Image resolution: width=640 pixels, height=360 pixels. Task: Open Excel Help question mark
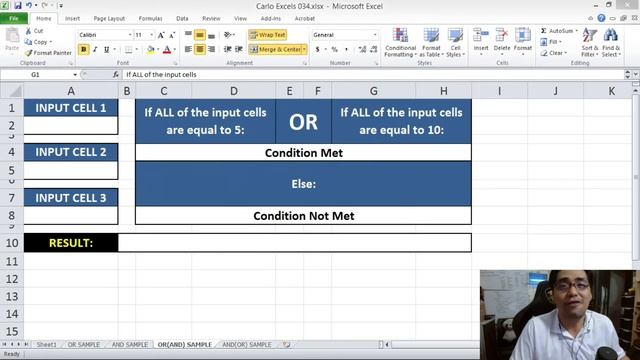point(601,18)
